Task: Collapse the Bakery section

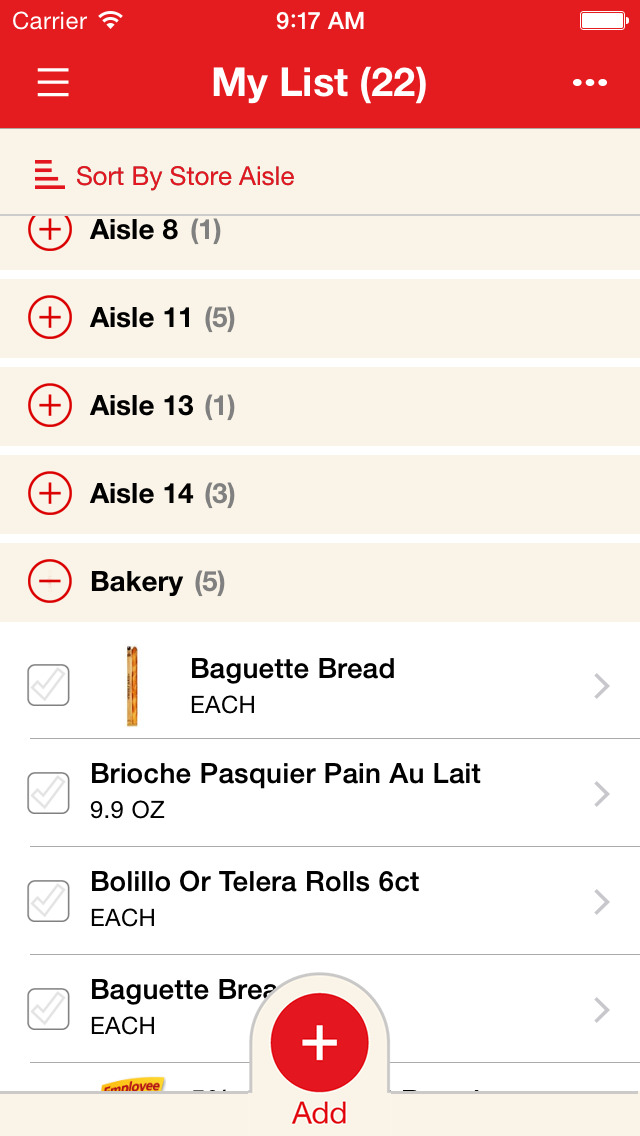Action: pyautogui.click(x=49, y=582)
